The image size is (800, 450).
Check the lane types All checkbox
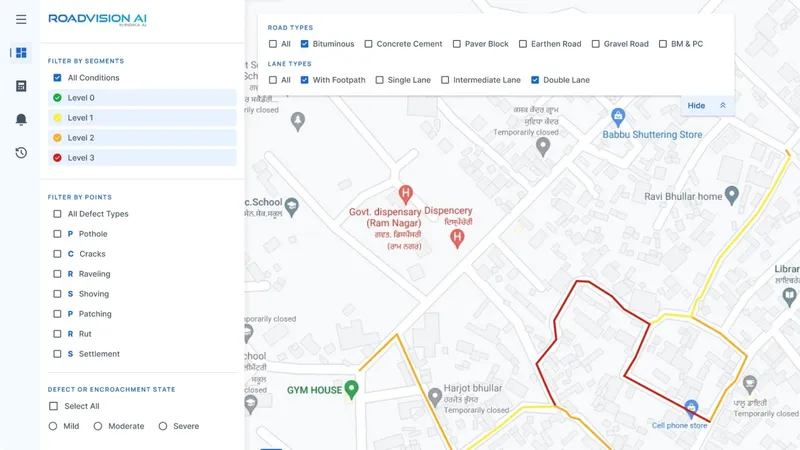[273, 80]
